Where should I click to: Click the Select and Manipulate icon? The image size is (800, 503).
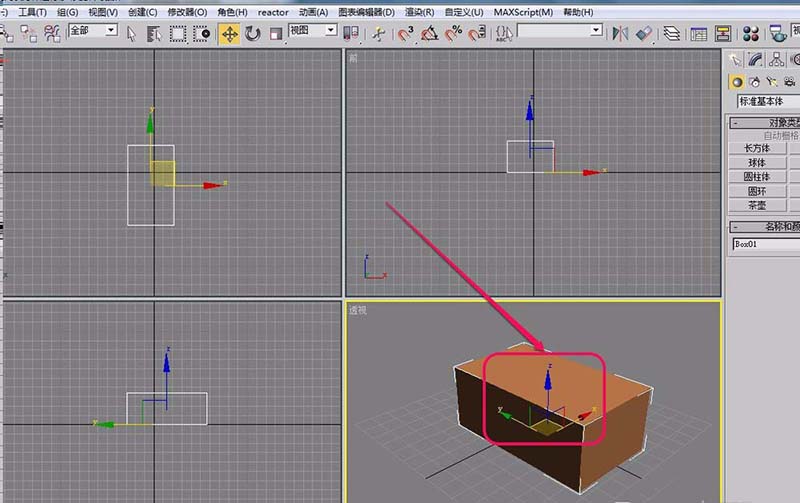pyautogui.click(x=379, y=34)
